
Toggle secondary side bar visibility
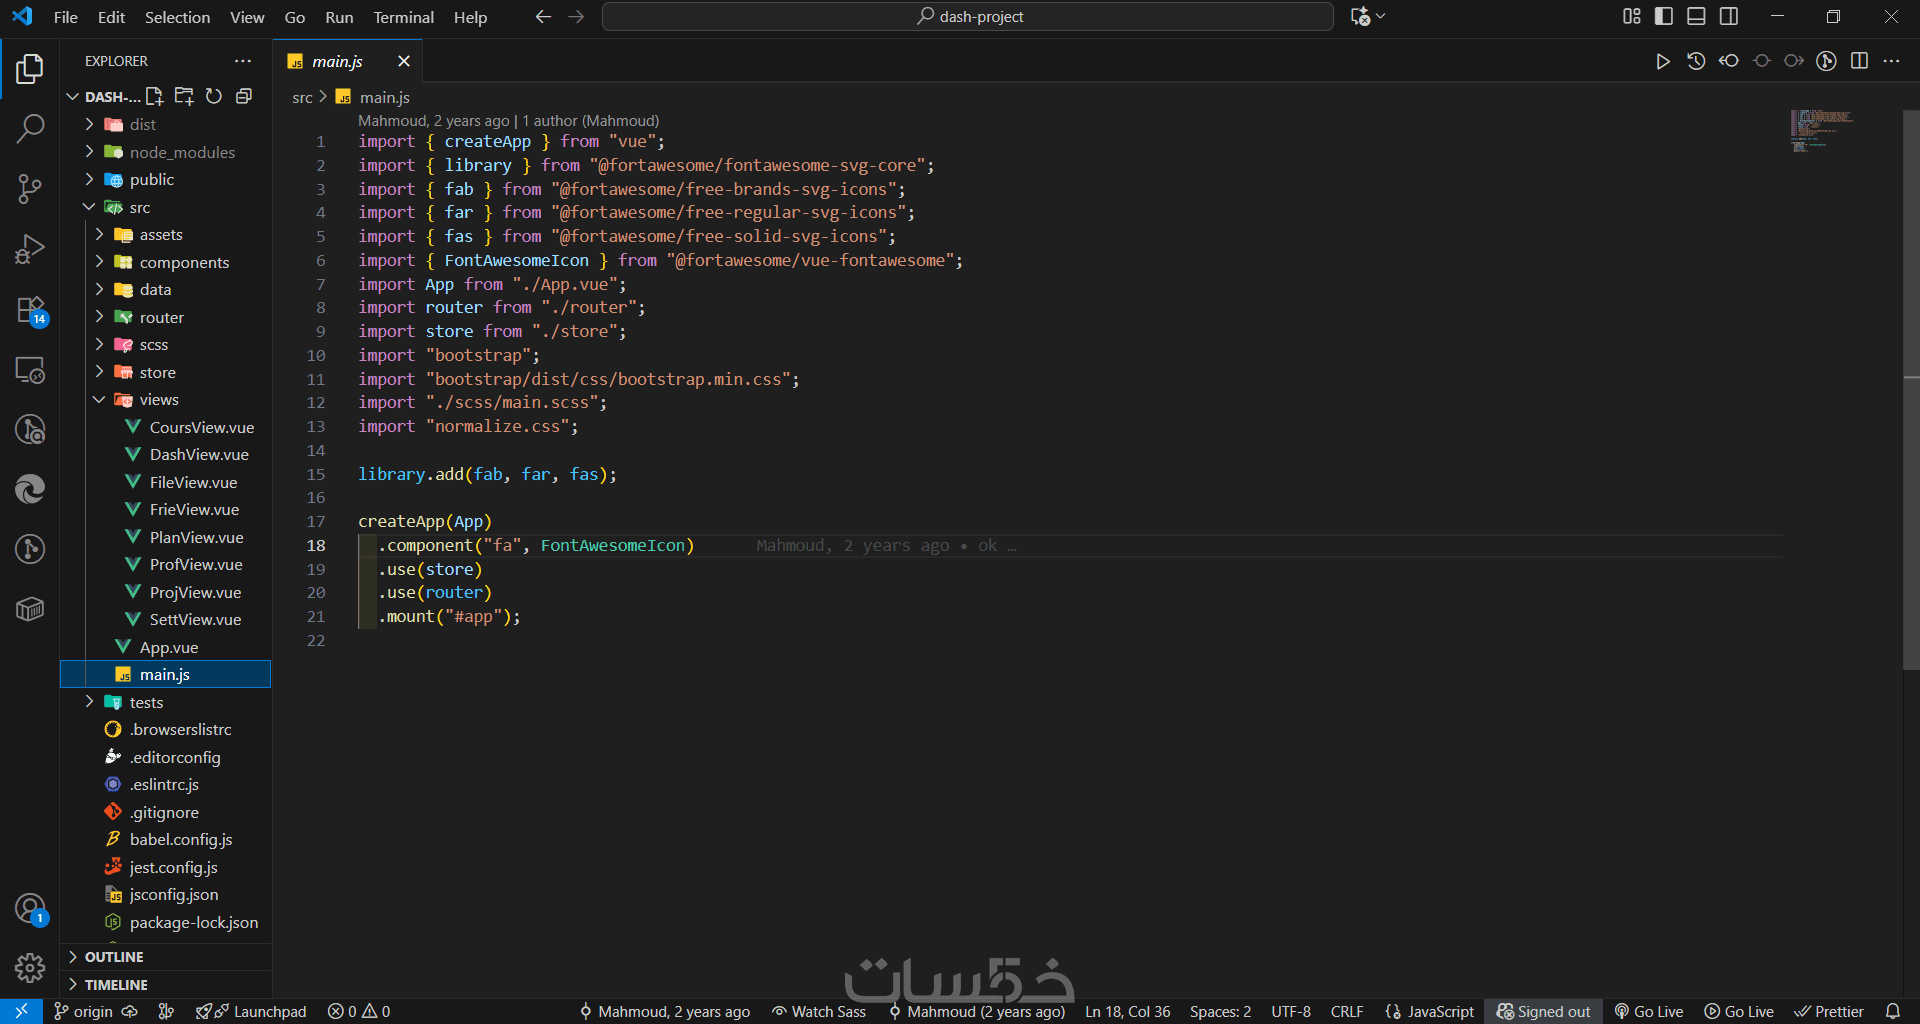[x=1728, y=16]
